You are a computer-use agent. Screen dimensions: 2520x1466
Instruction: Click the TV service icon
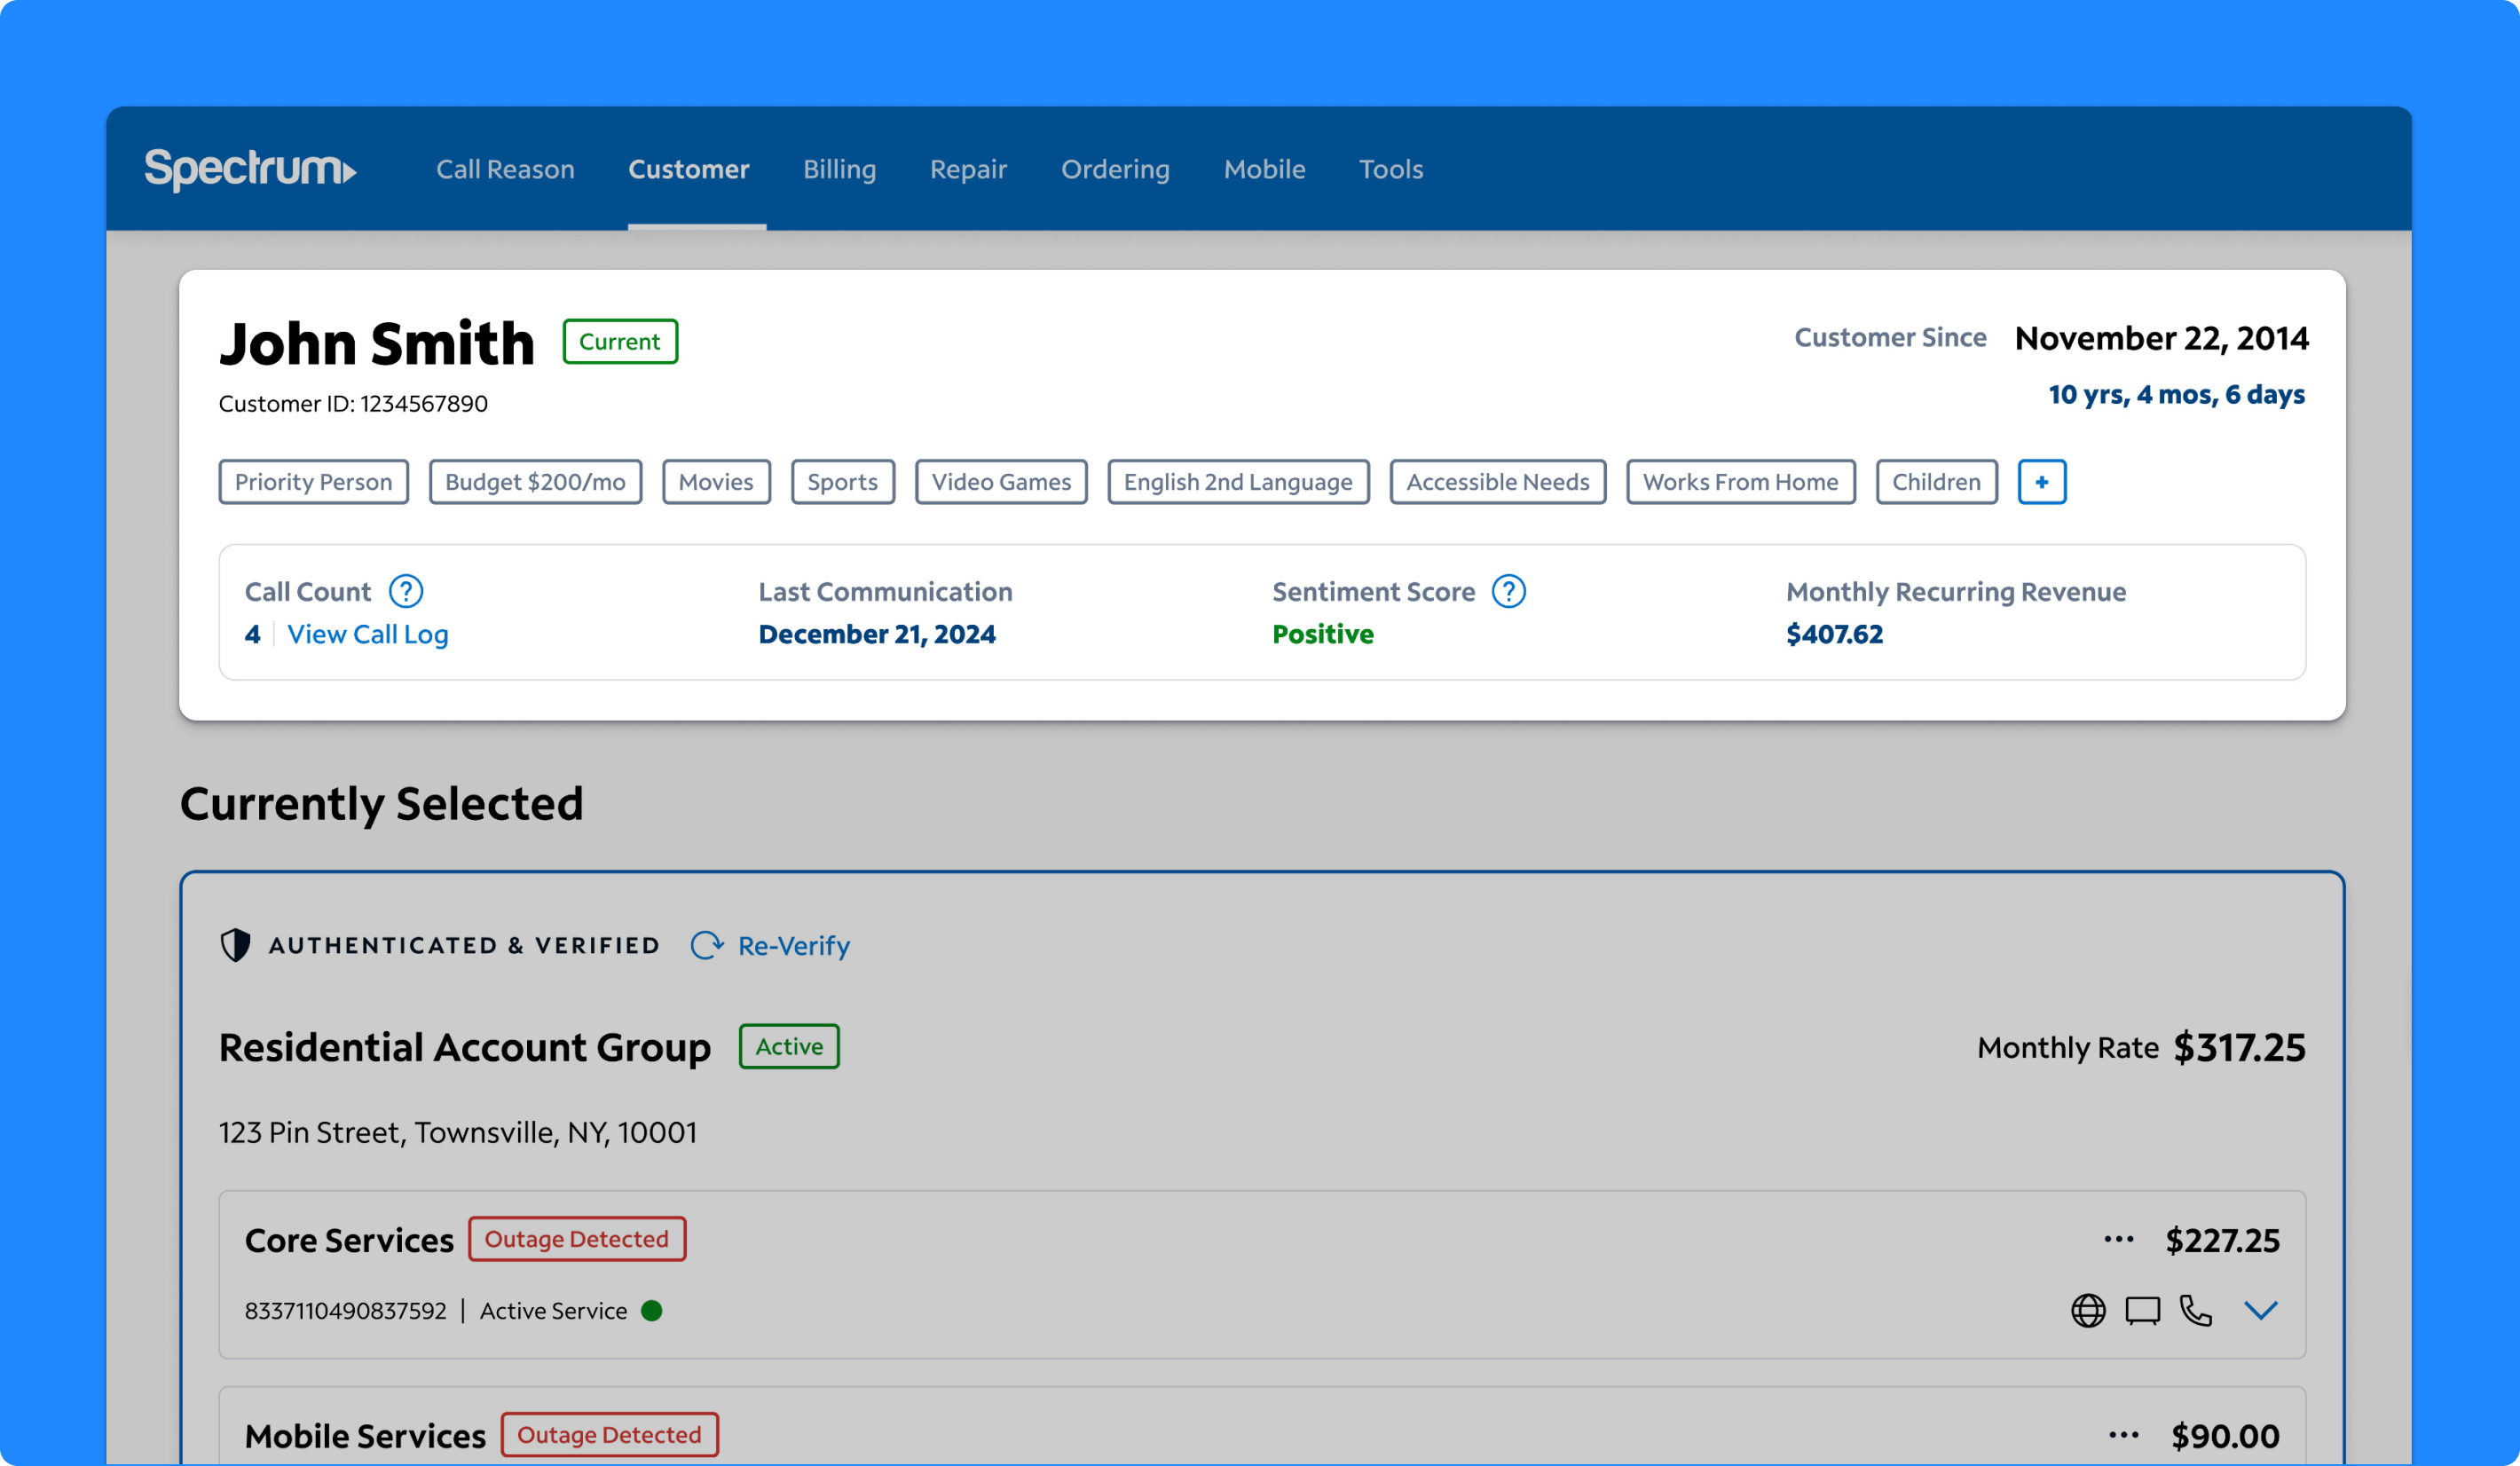click(x=2142, y=1310)
